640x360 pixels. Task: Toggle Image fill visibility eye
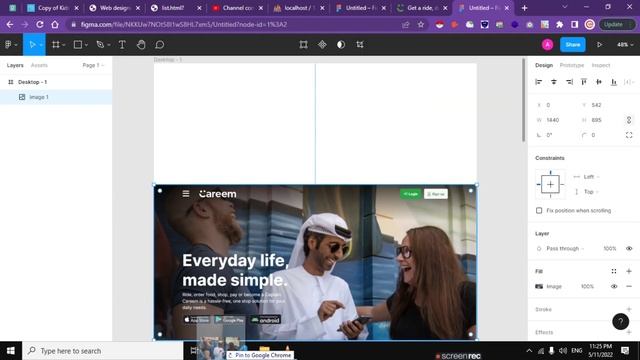click(x=614, y=287)
